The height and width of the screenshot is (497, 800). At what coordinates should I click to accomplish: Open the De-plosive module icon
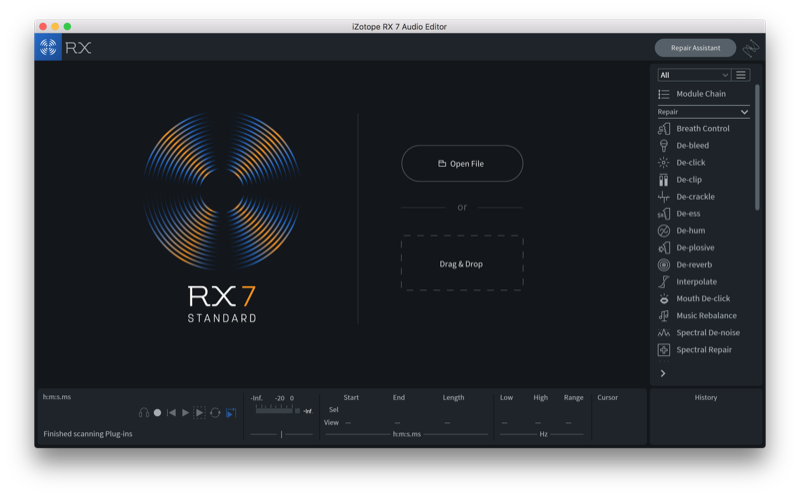tap(663, 248)
